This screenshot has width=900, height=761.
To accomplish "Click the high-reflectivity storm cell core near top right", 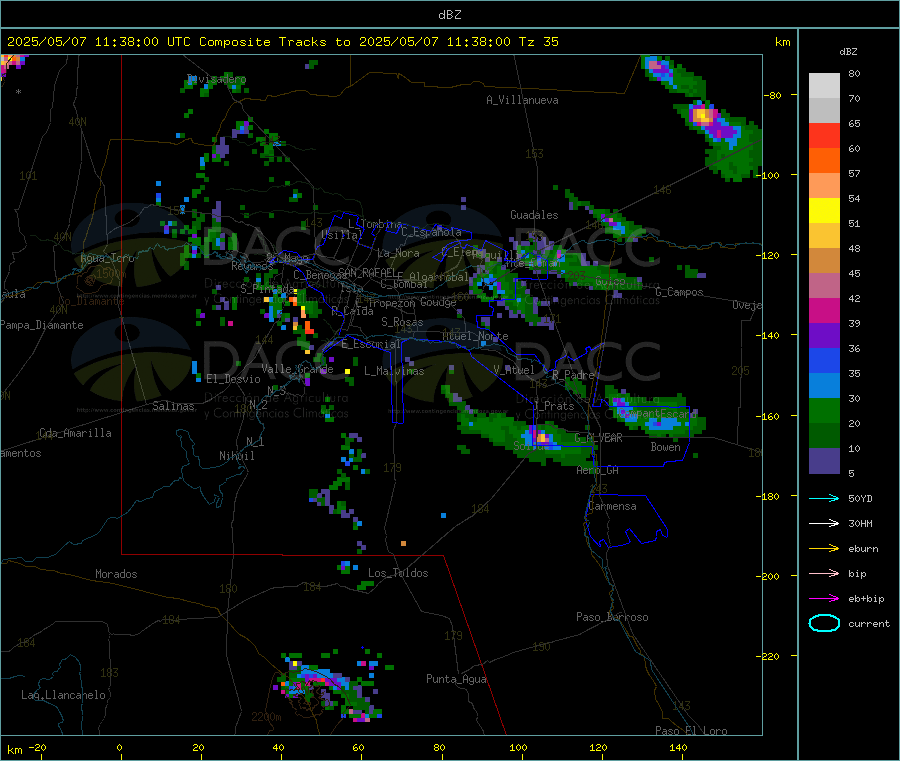I will click(x=702, y=115).
